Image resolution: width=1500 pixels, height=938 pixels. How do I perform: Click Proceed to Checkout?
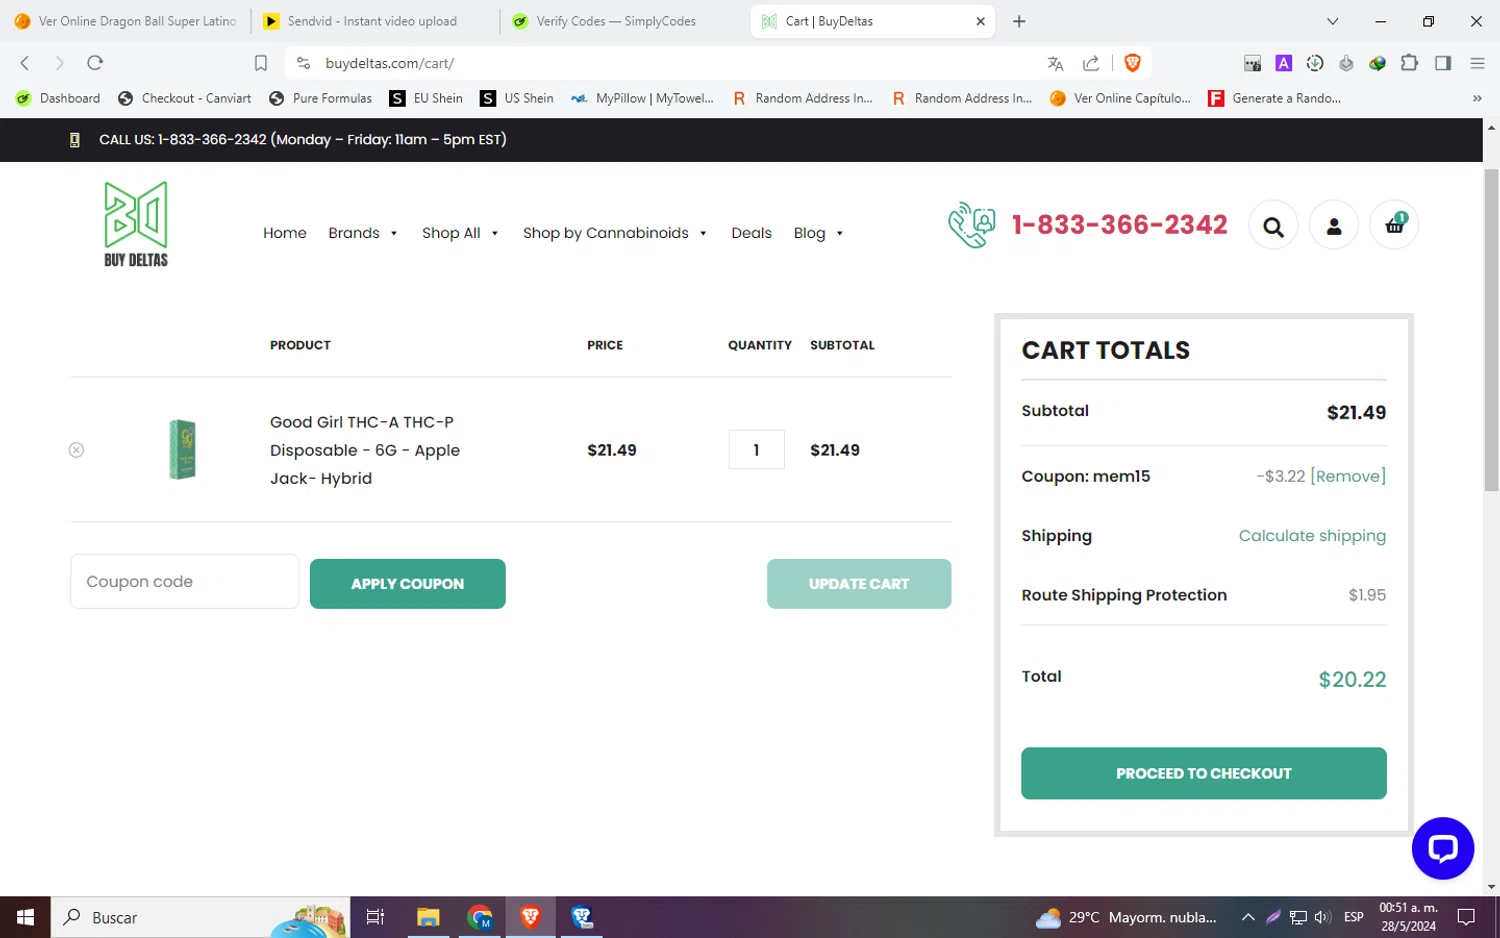click(1203, 773)
